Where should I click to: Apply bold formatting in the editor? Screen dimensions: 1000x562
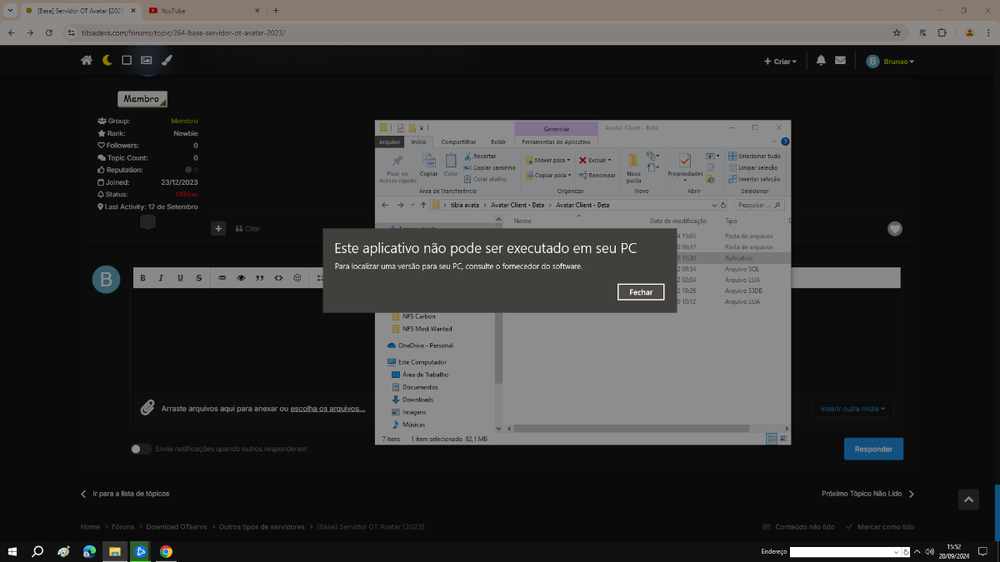point(143,278)
